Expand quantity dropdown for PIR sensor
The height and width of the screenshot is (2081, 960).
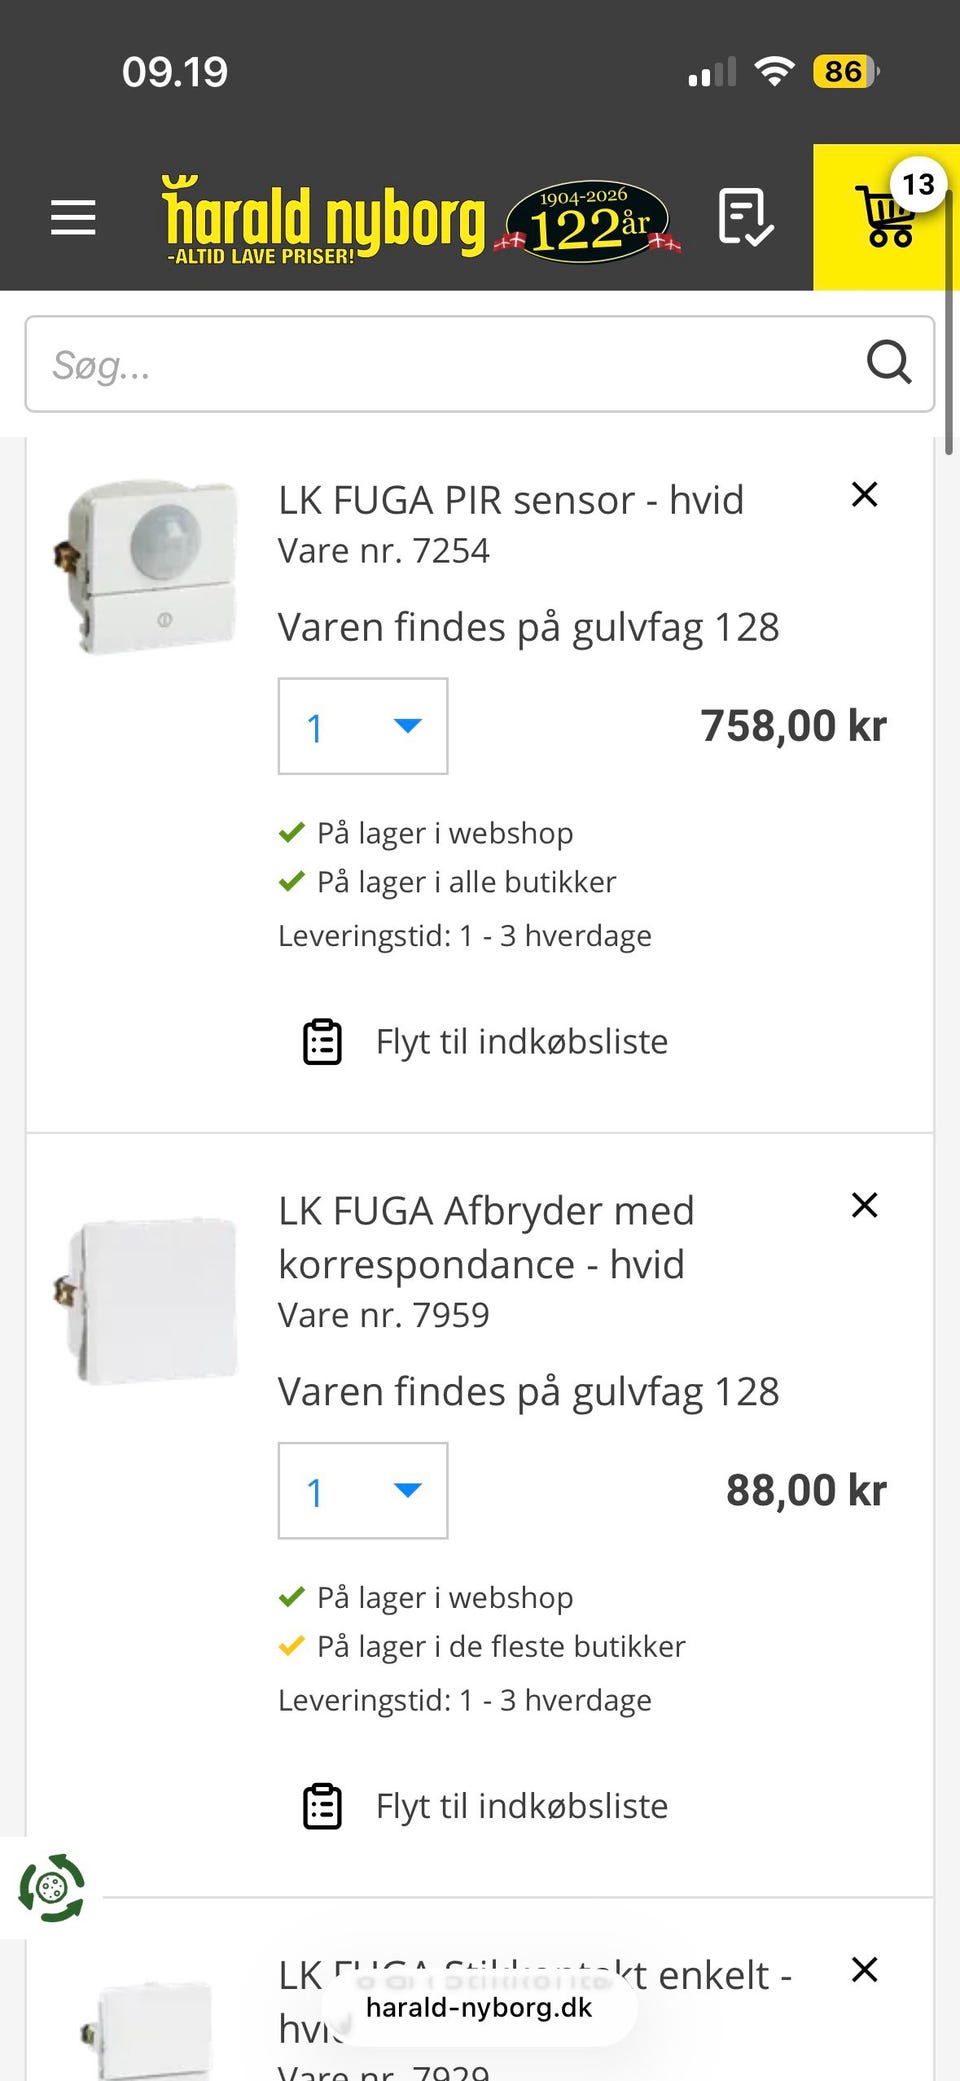point(363,727)
